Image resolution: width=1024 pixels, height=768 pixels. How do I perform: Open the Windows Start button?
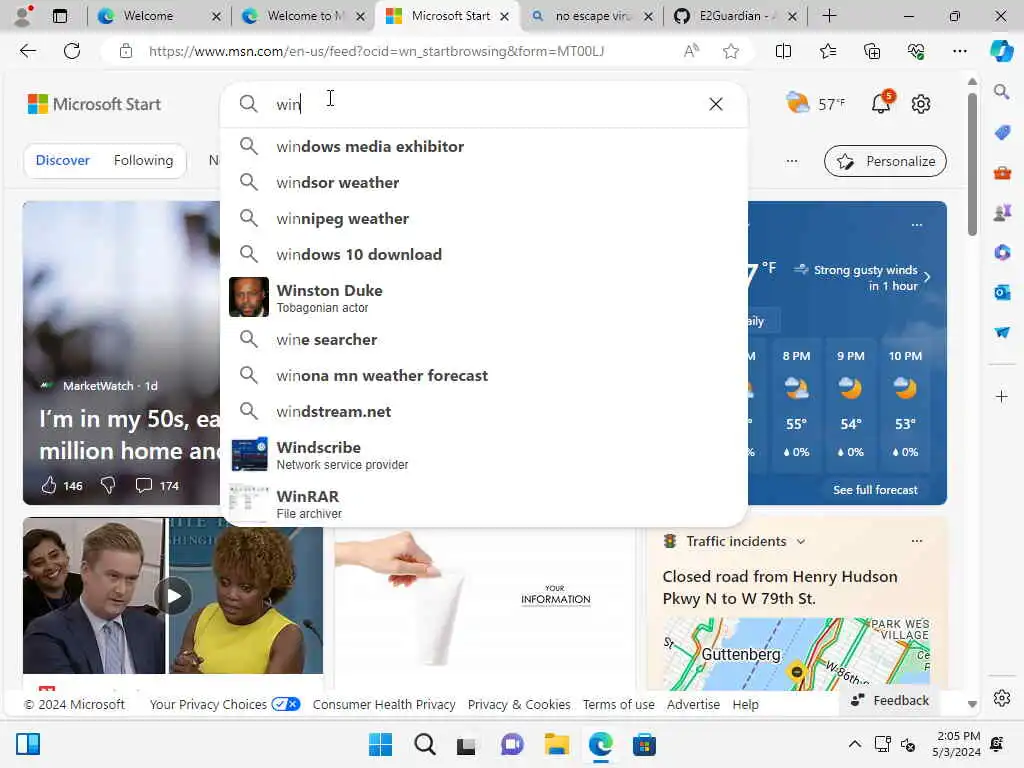coord(380,744)
